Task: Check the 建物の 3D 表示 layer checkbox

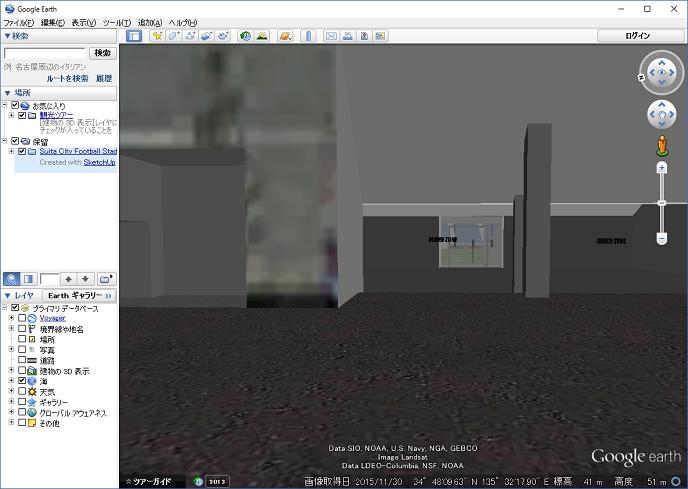Action: tap(22, 371)
